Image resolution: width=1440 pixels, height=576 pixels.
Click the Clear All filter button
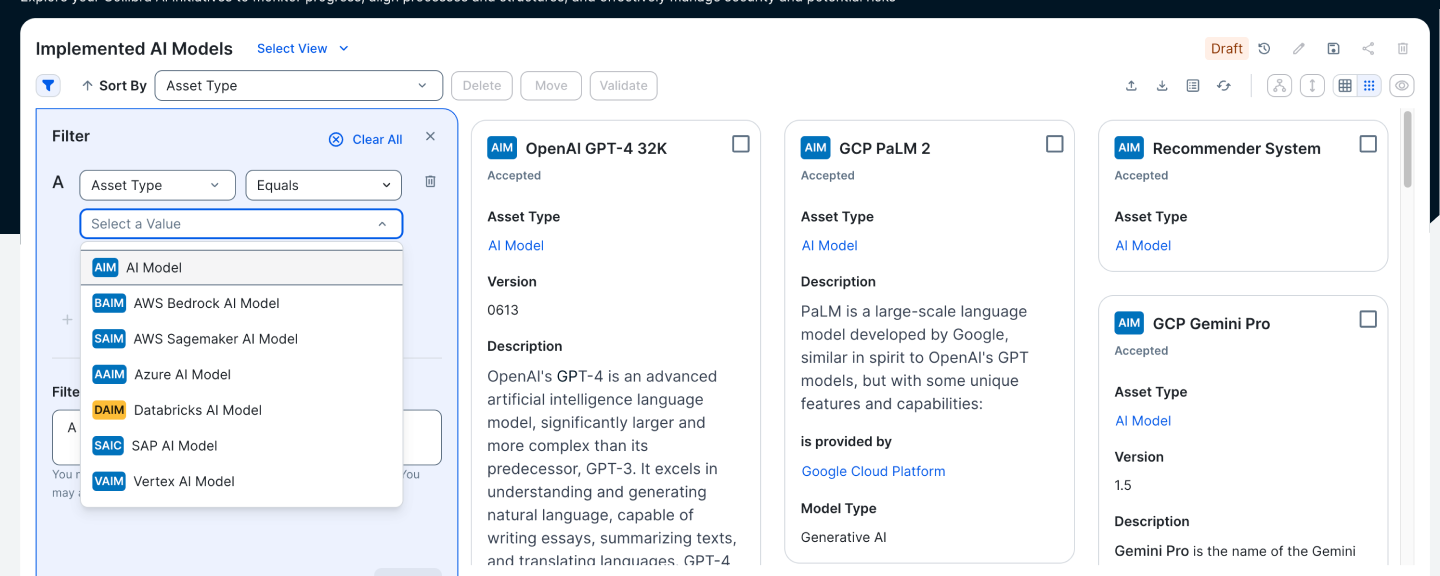click(366, 139)
